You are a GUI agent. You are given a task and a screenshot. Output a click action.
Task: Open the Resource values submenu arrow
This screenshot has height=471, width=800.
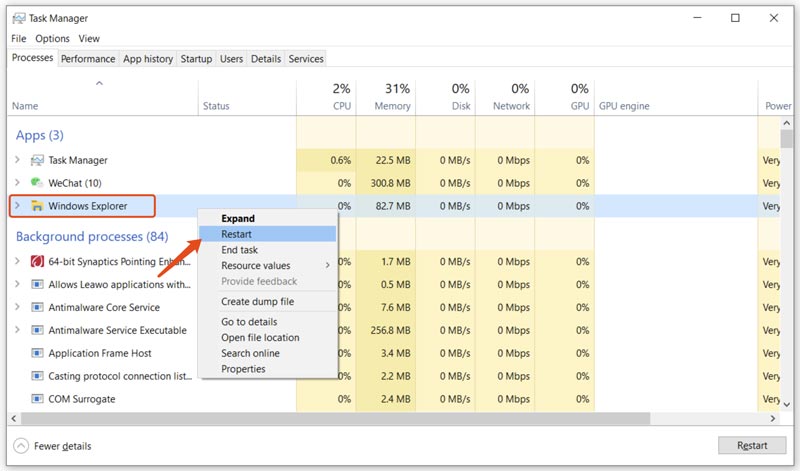pyautogui.click(x=328, y=265)
